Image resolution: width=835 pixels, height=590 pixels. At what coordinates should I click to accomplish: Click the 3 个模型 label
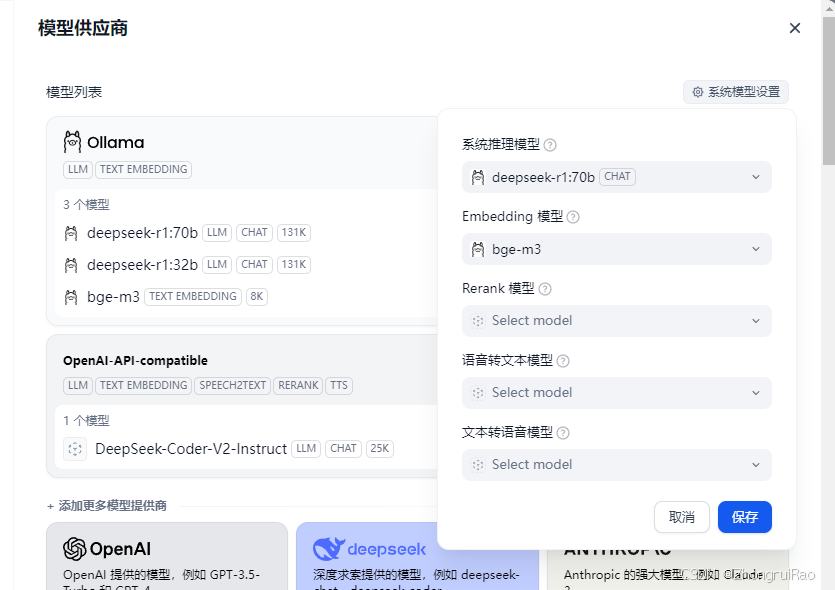[86, 205]
